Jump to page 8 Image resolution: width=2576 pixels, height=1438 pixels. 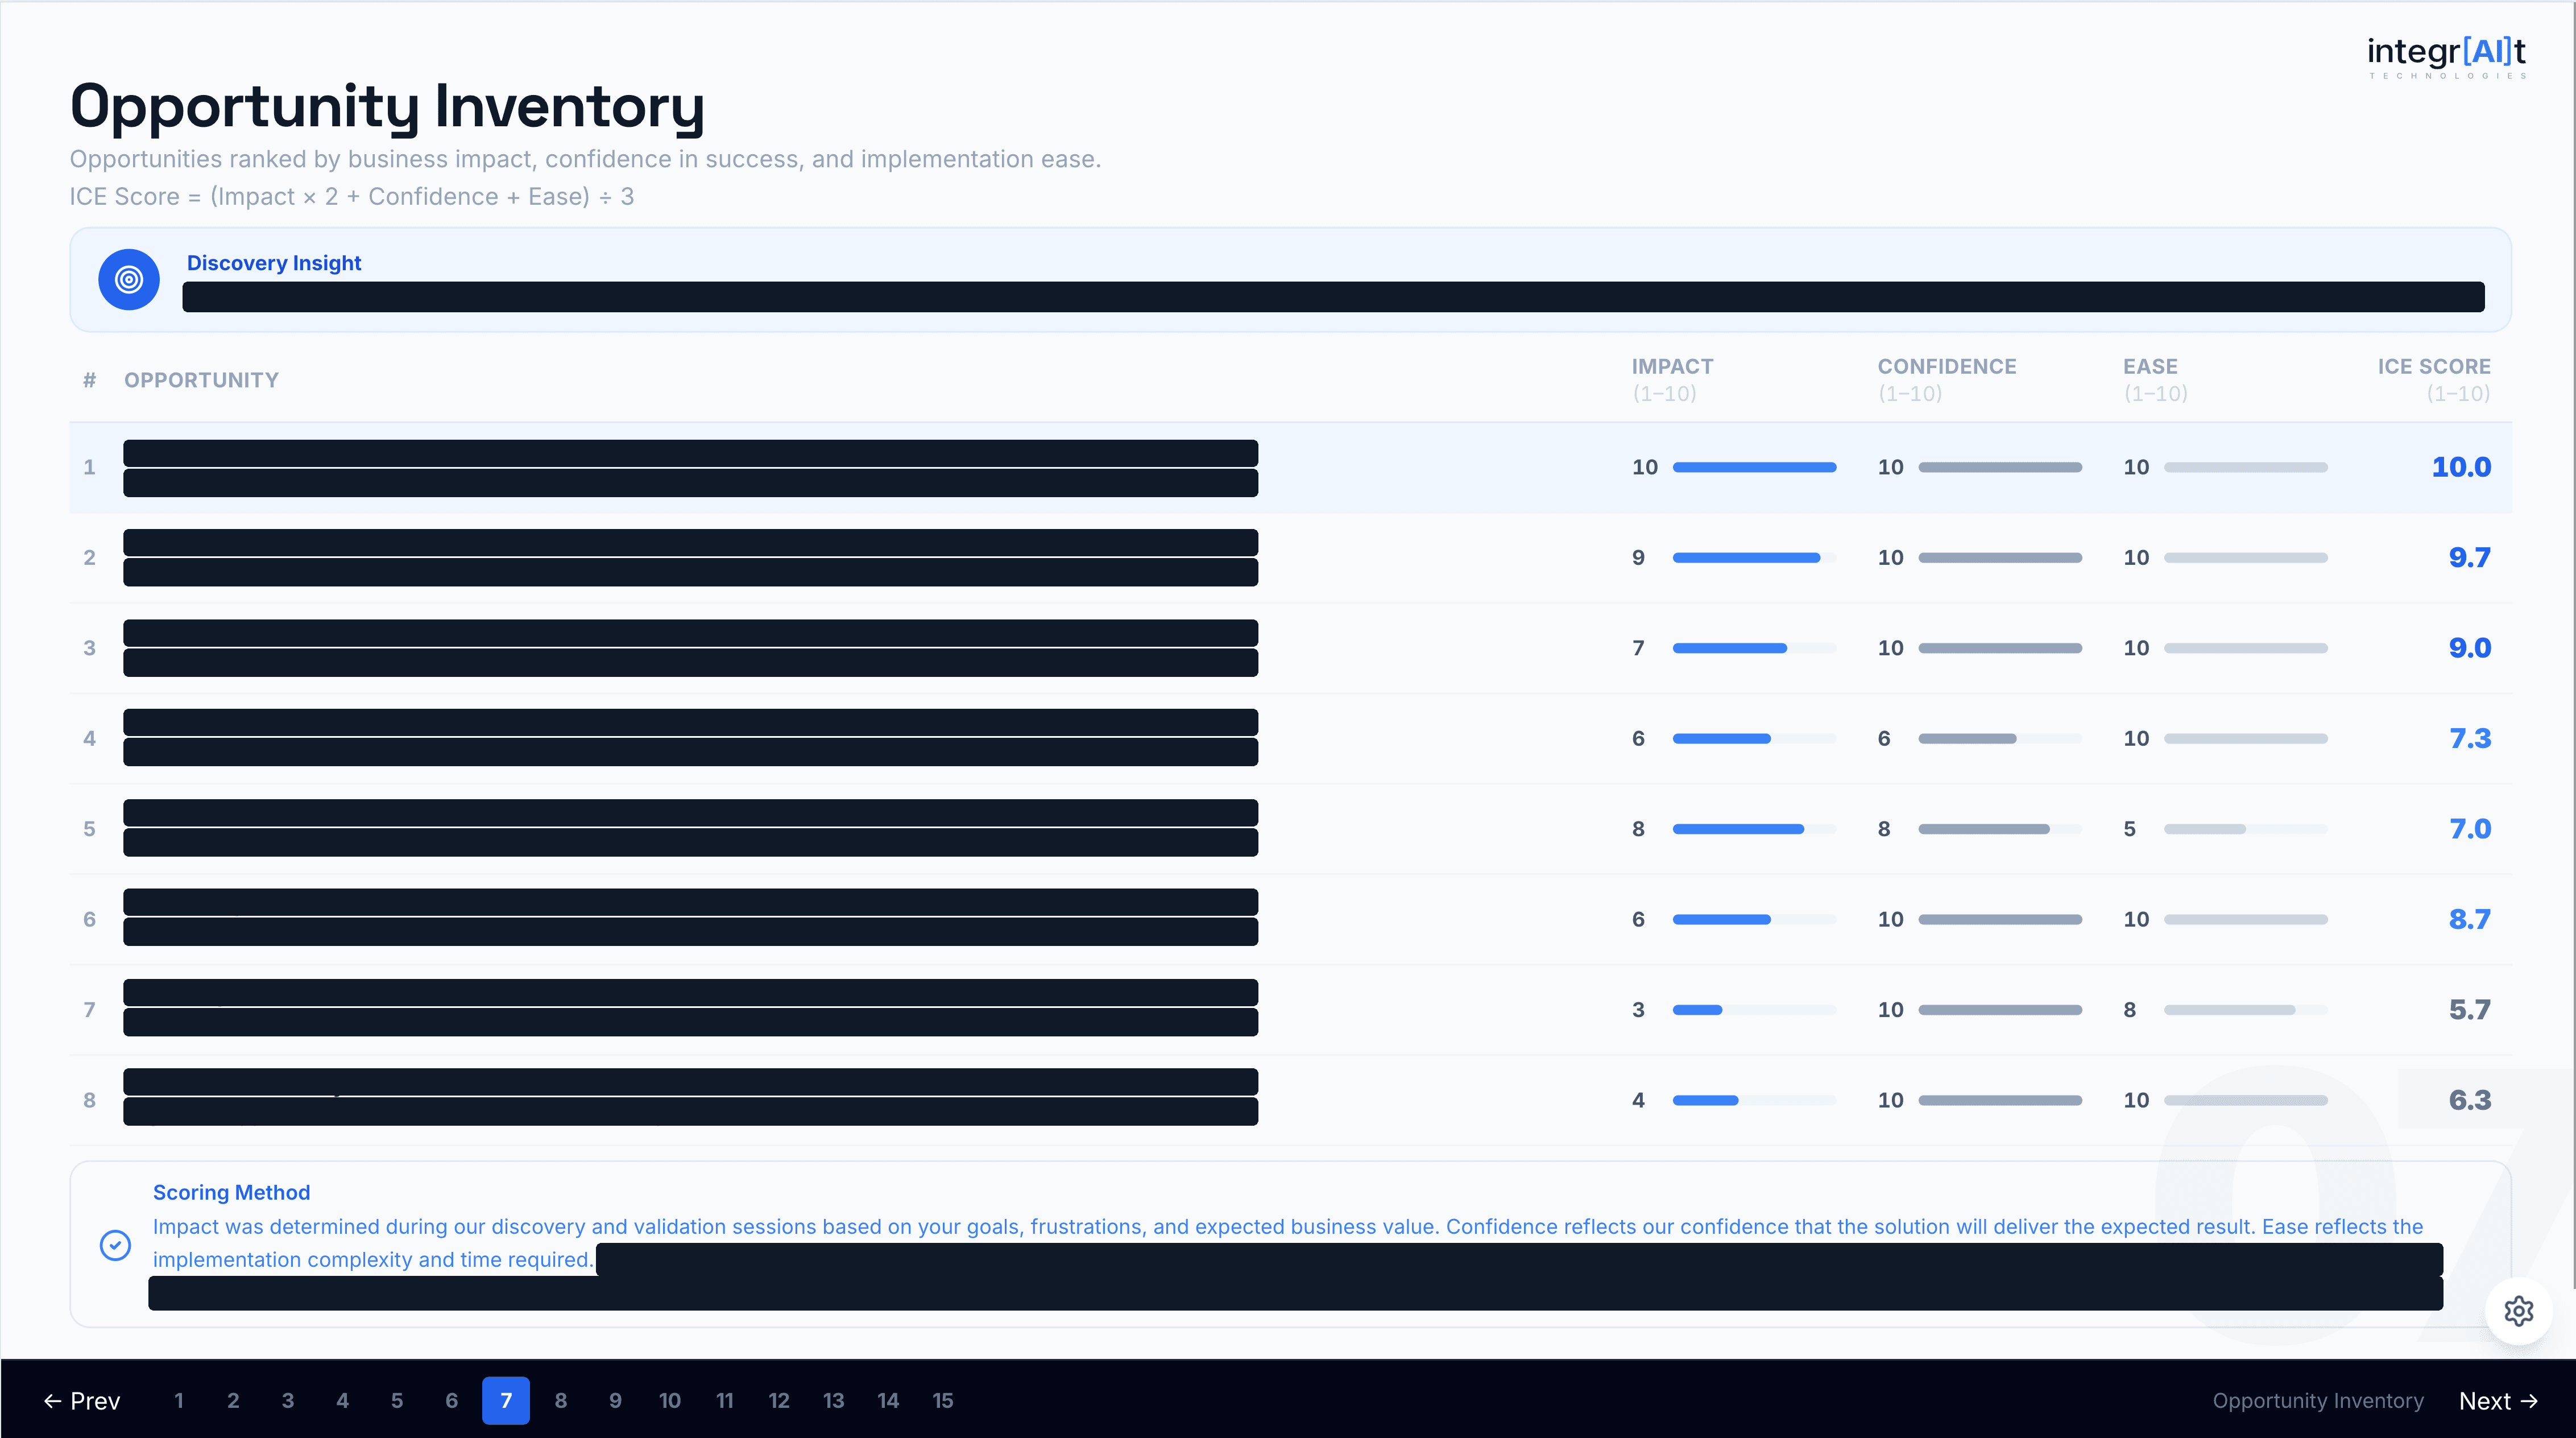(x=561, y=1400)
